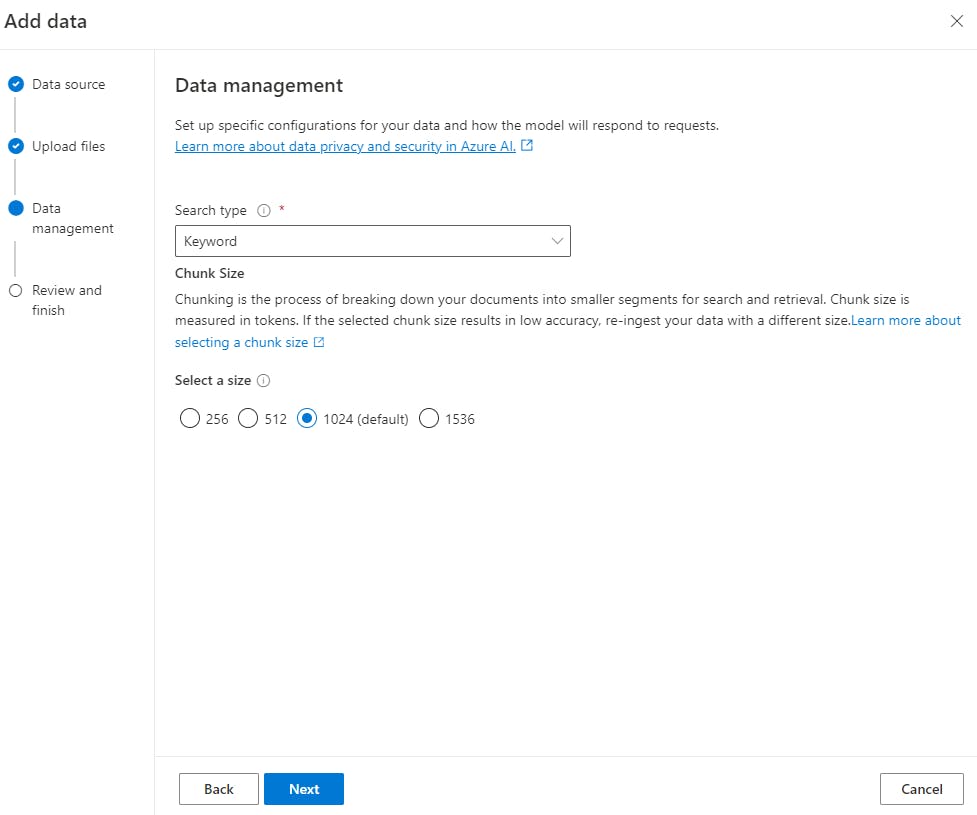Viewport: 977px width, 815px height.
Task: Click the Review and finish step circle
Action: [x=15, y=291]
